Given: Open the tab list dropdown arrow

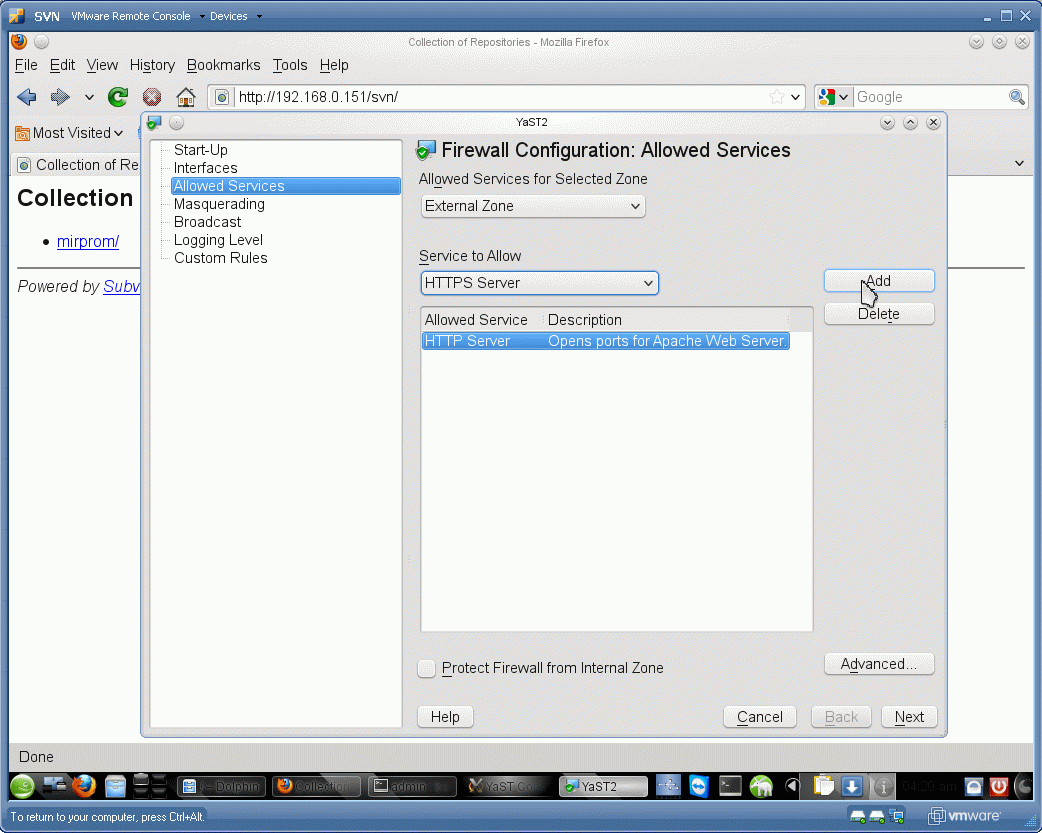Looking at the screenshot, I should [1019, 163].
